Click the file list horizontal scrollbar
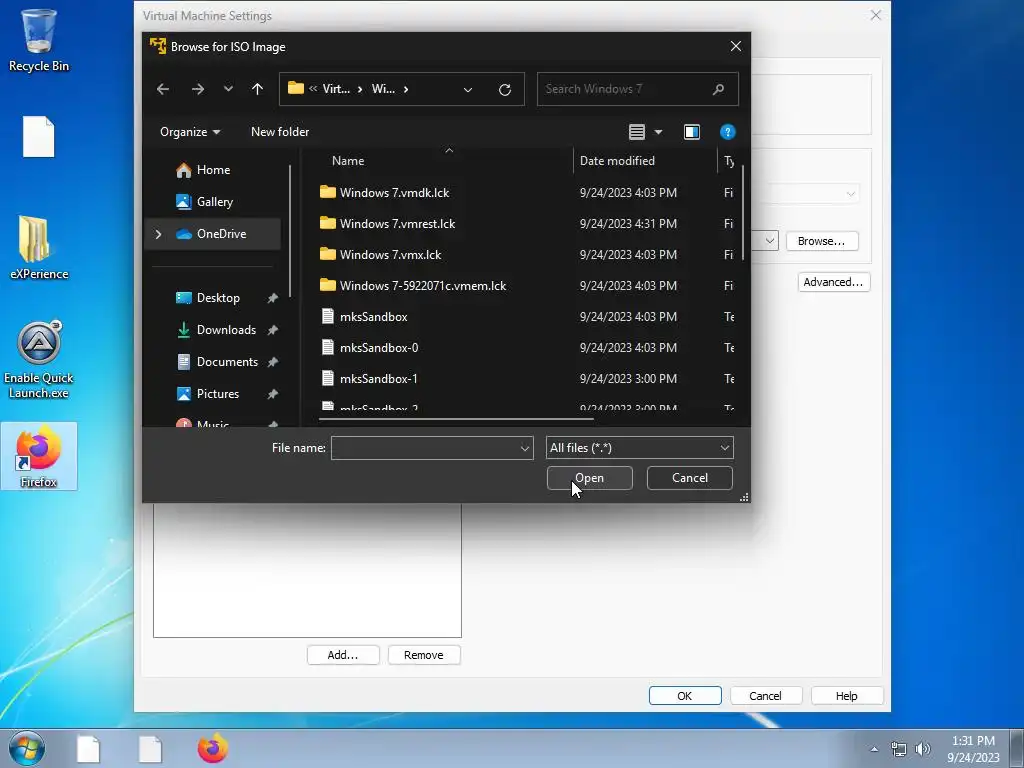 pyautogui.click(x=456, y=419)
